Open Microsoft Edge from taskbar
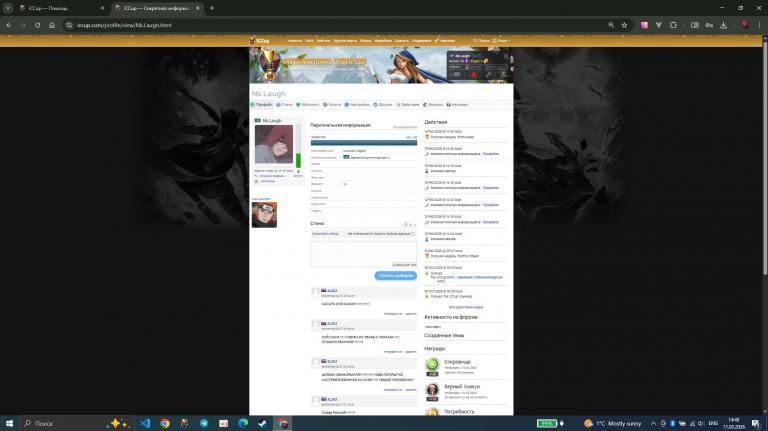768x431 pixels. click(243, 423)
